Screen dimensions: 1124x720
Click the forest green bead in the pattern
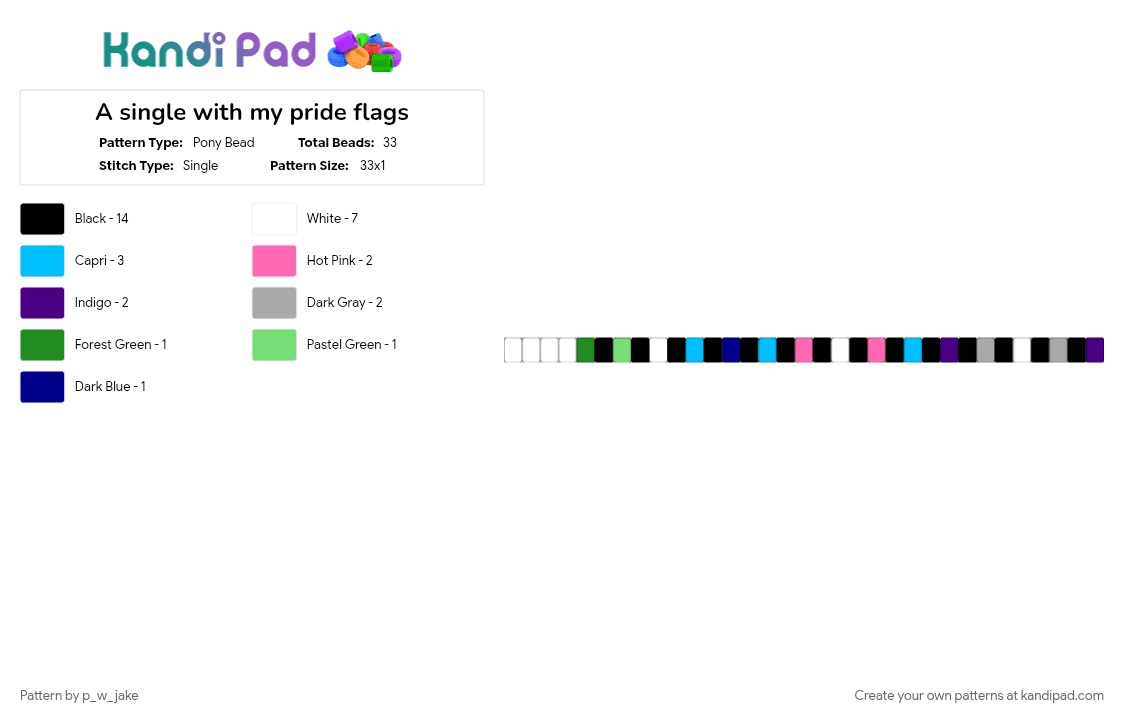tap(586, 351)
